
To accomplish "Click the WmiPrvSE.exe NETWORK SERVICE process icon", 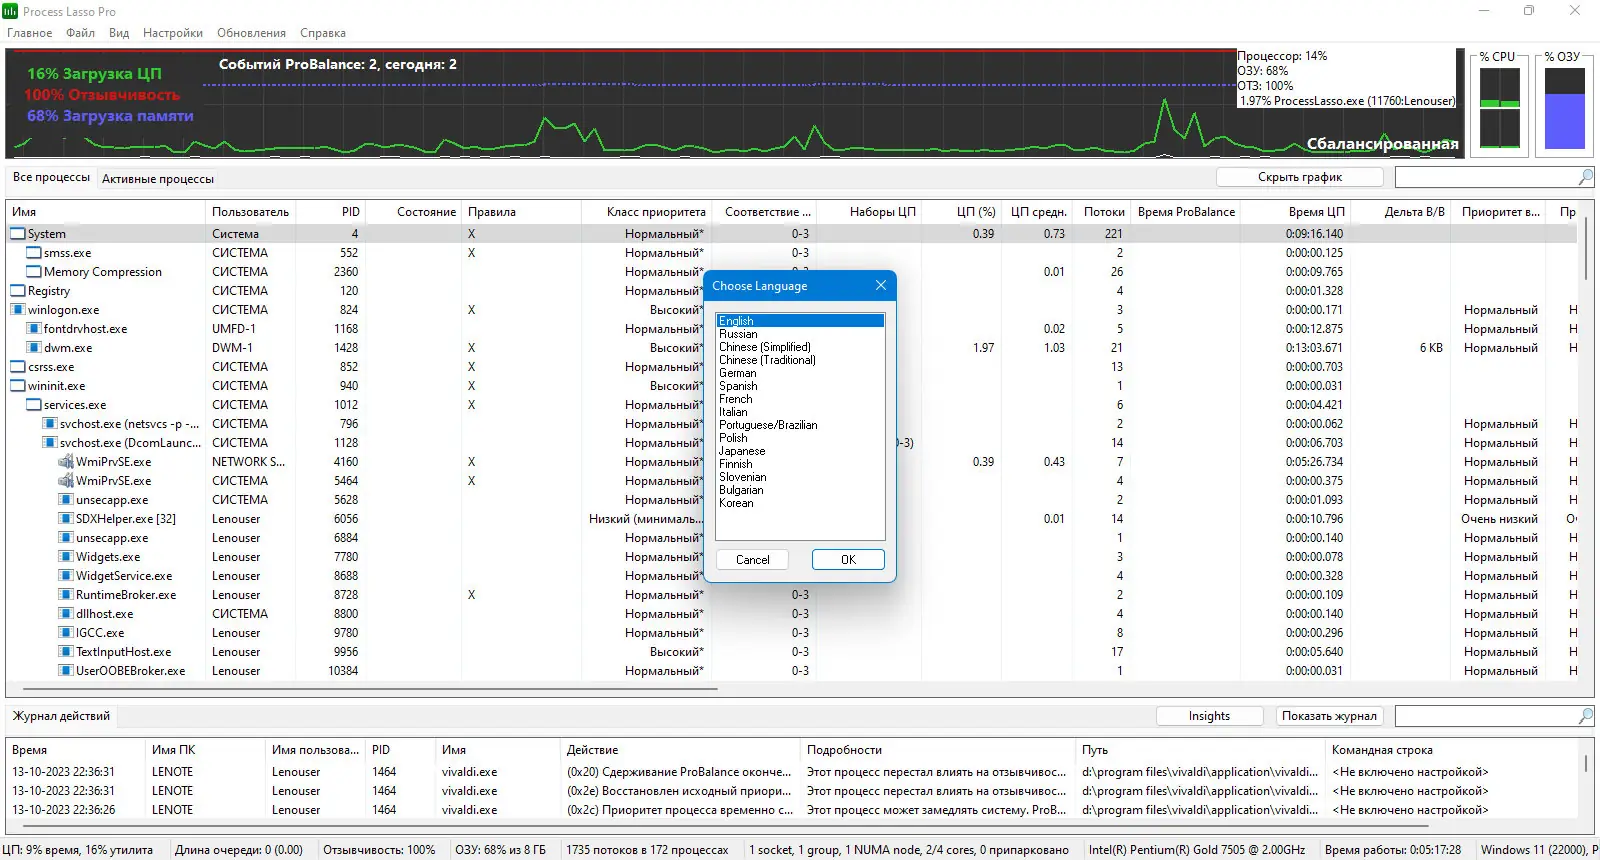I will pyautogui.click(x=66, y=462).
